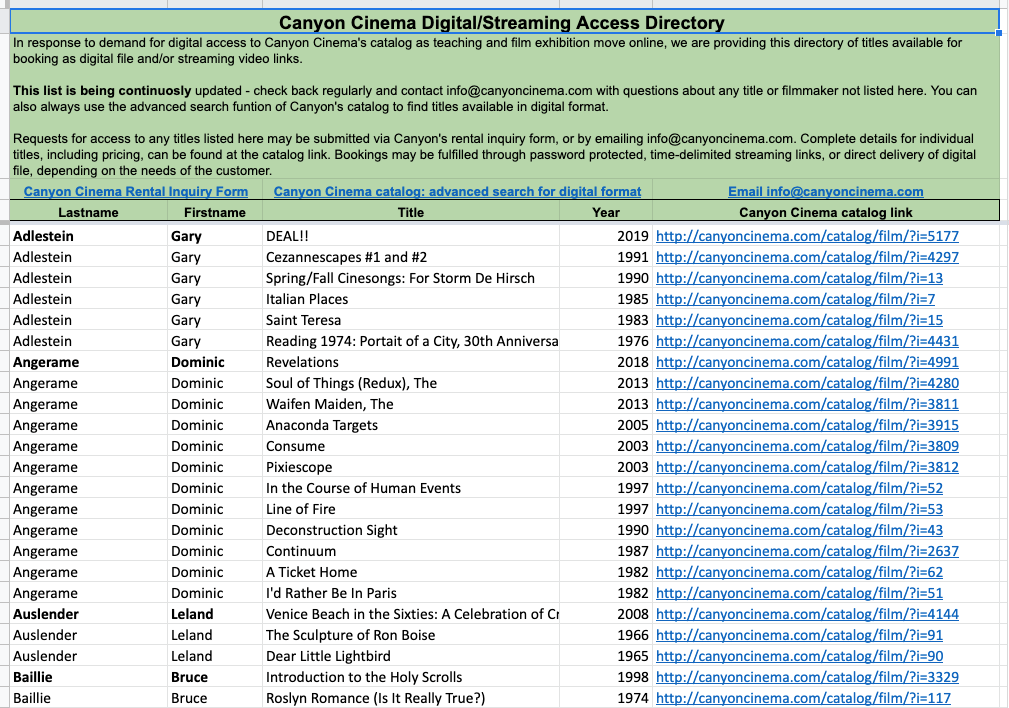Select the Title column header cell
This screenshot has height=708, width=1009.
(411, 212)
